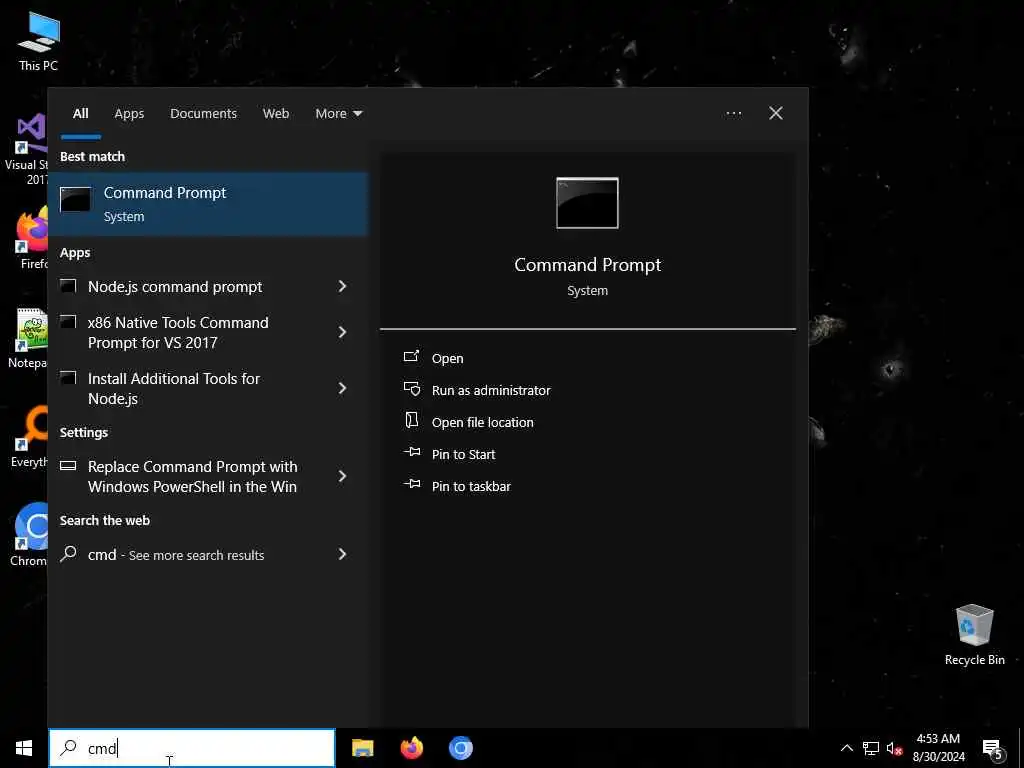This screenshot has width=1024, height=768.
Task: Click the Open action icon
Action: [411, 356]
